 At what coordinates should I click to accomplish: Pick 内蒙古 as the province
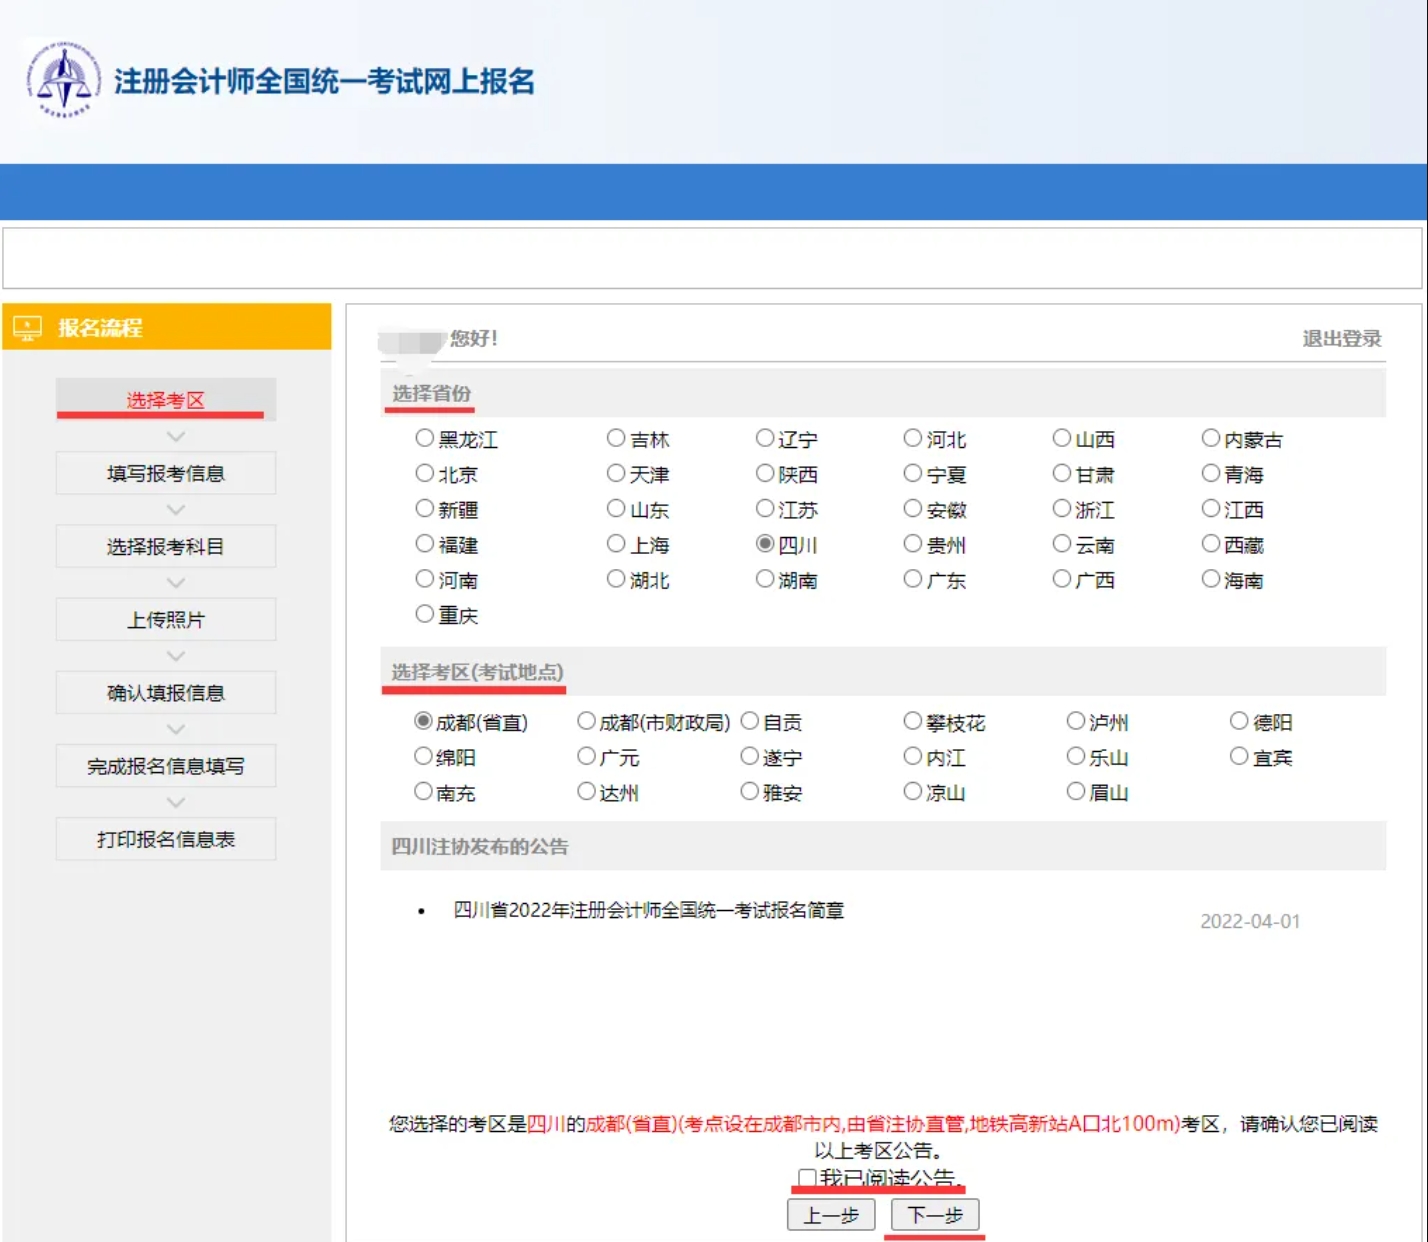(1211, 438)
